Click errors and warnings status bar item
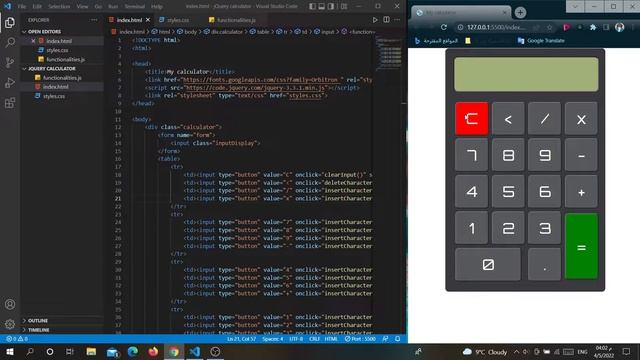 click(x=17, y=339)
